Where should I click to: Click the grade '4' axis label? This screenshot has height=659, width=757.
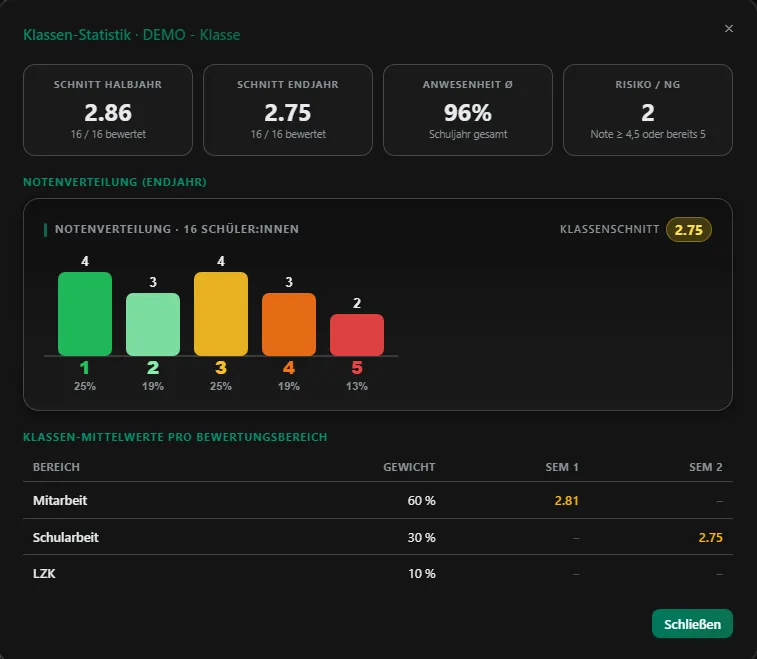point(289,368)
